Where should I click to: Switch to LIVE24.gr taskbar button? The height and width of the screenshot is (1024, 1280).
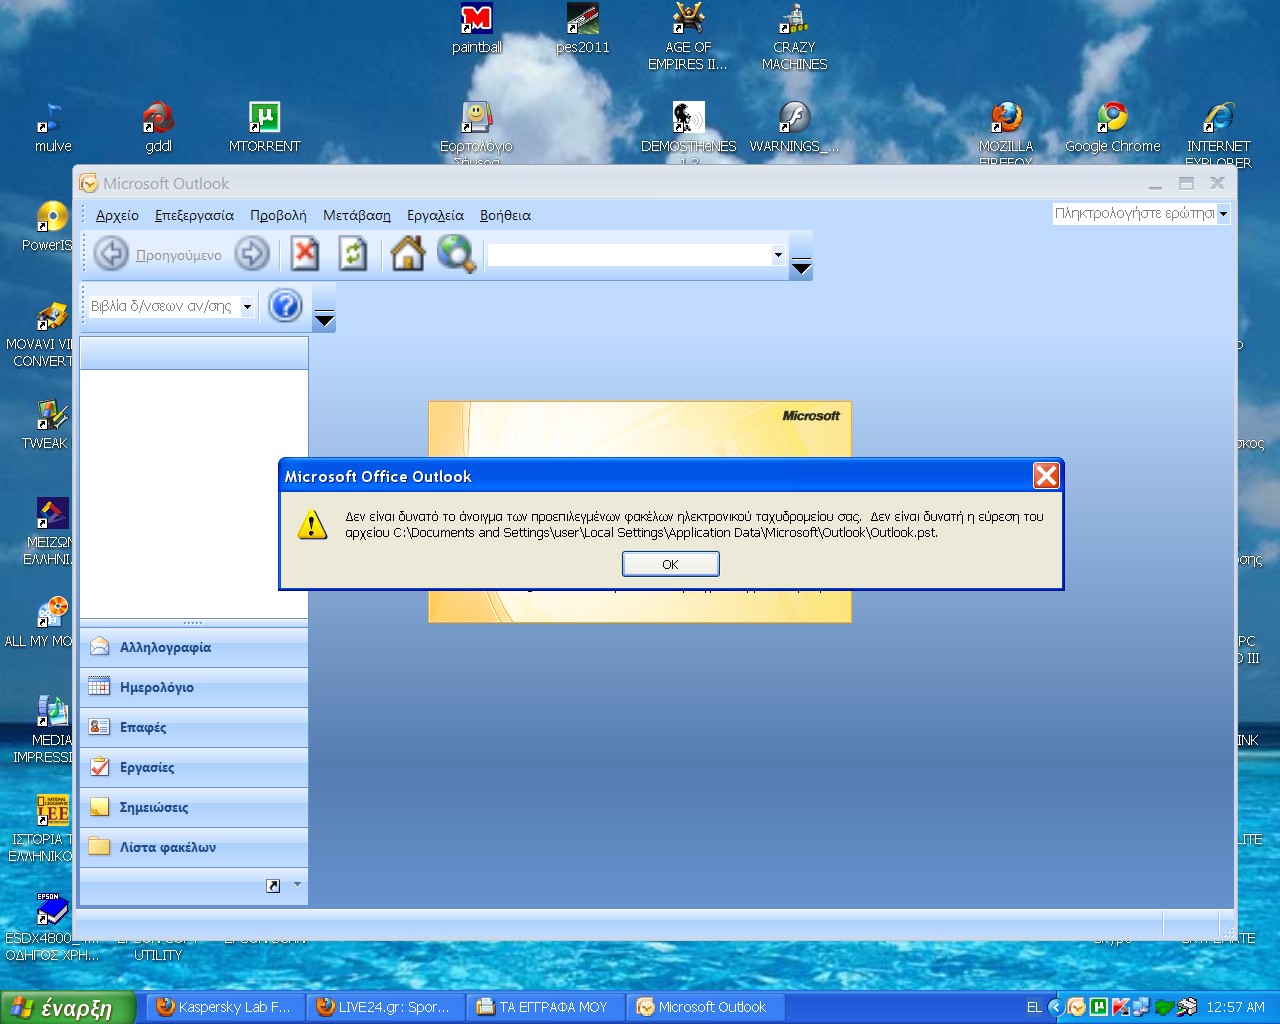click(x=385, y=1007)
